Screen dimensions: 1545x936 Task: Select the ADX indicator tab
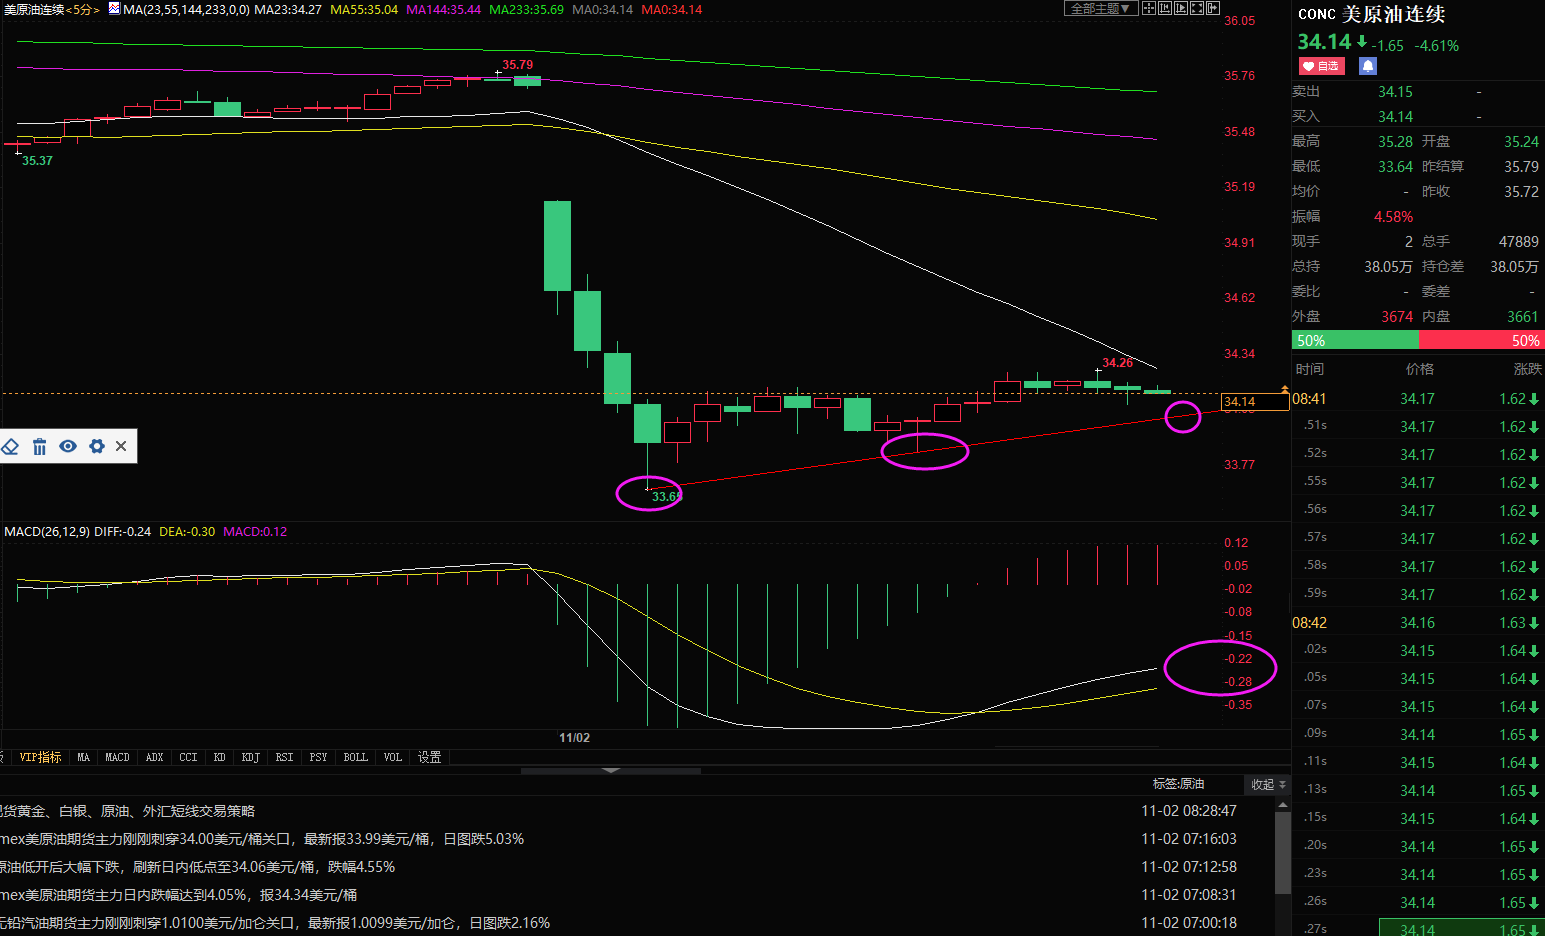pos(154,757)
